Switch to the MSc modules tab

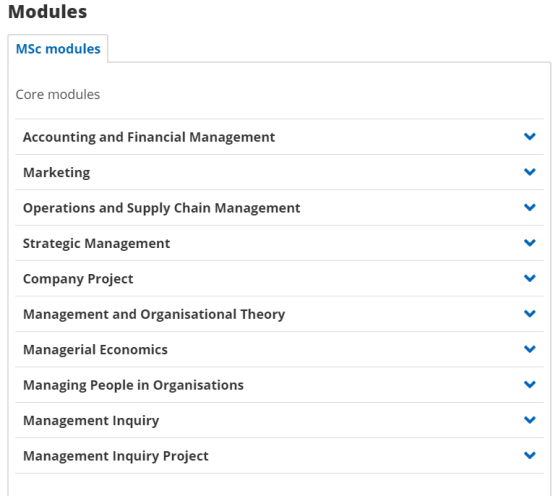pyautogui.click(x=58, y=49)
